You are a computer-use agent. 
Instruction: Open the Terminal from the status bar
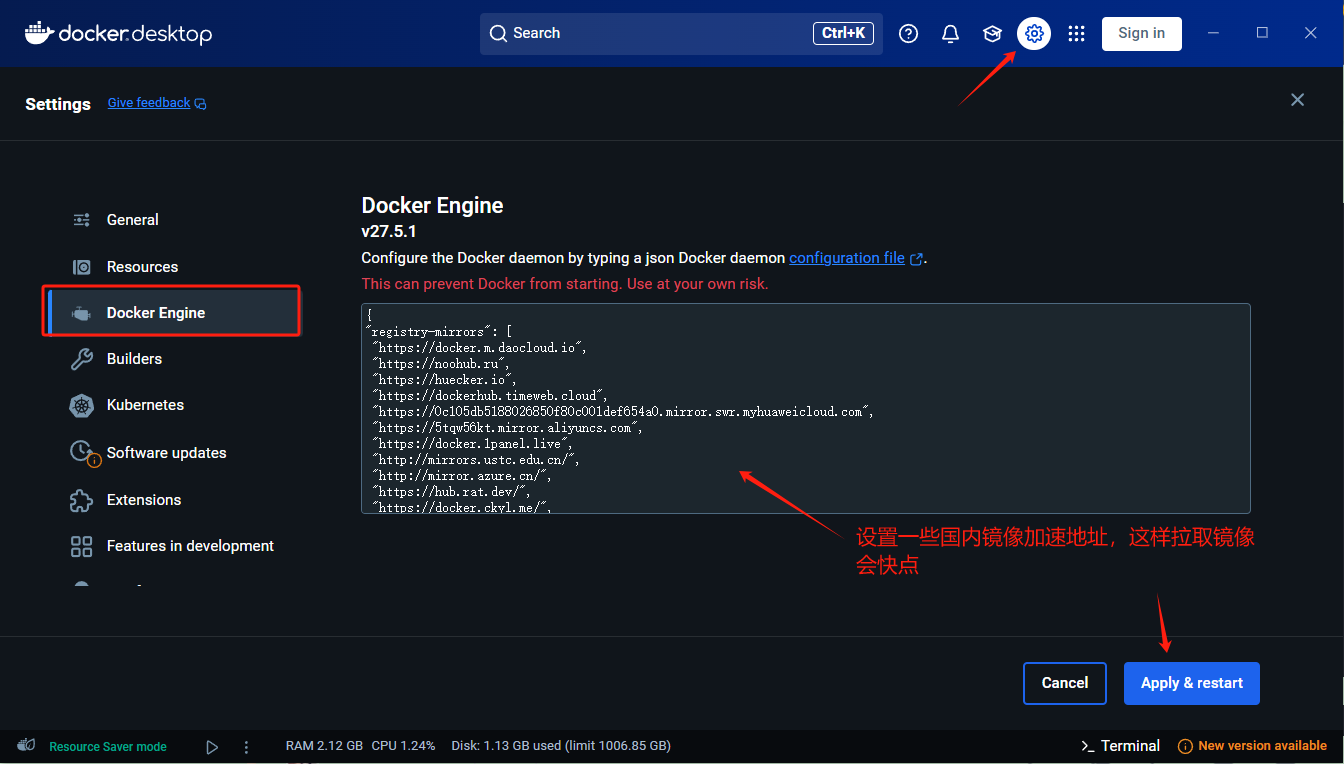(x=1120, y=745)
